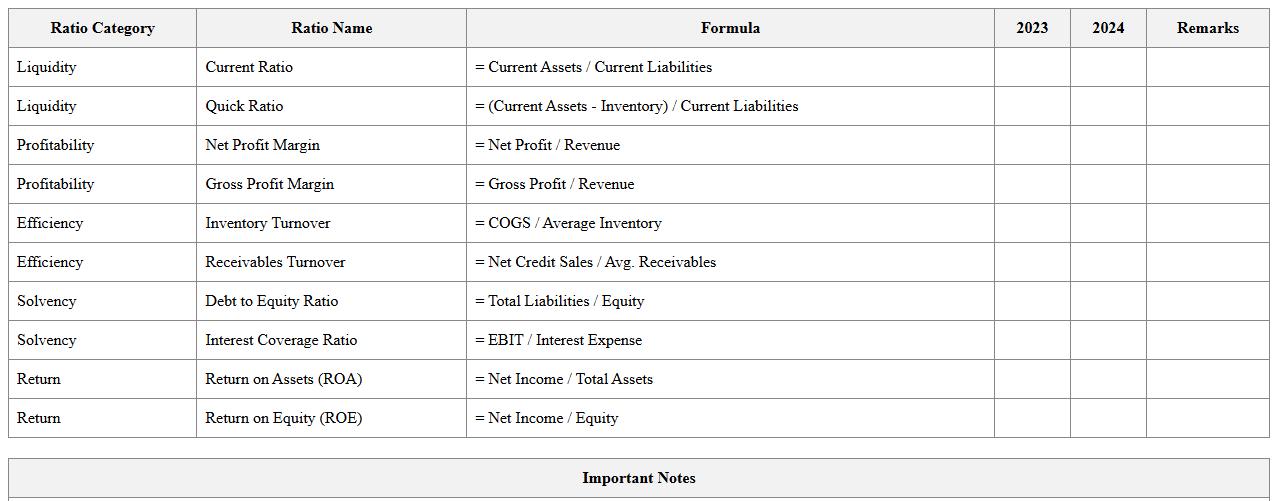The image size is (1278, 501).
Task: Click the Quick Ratio name cell
Action: pyautogui.click(x=331, y=106)
